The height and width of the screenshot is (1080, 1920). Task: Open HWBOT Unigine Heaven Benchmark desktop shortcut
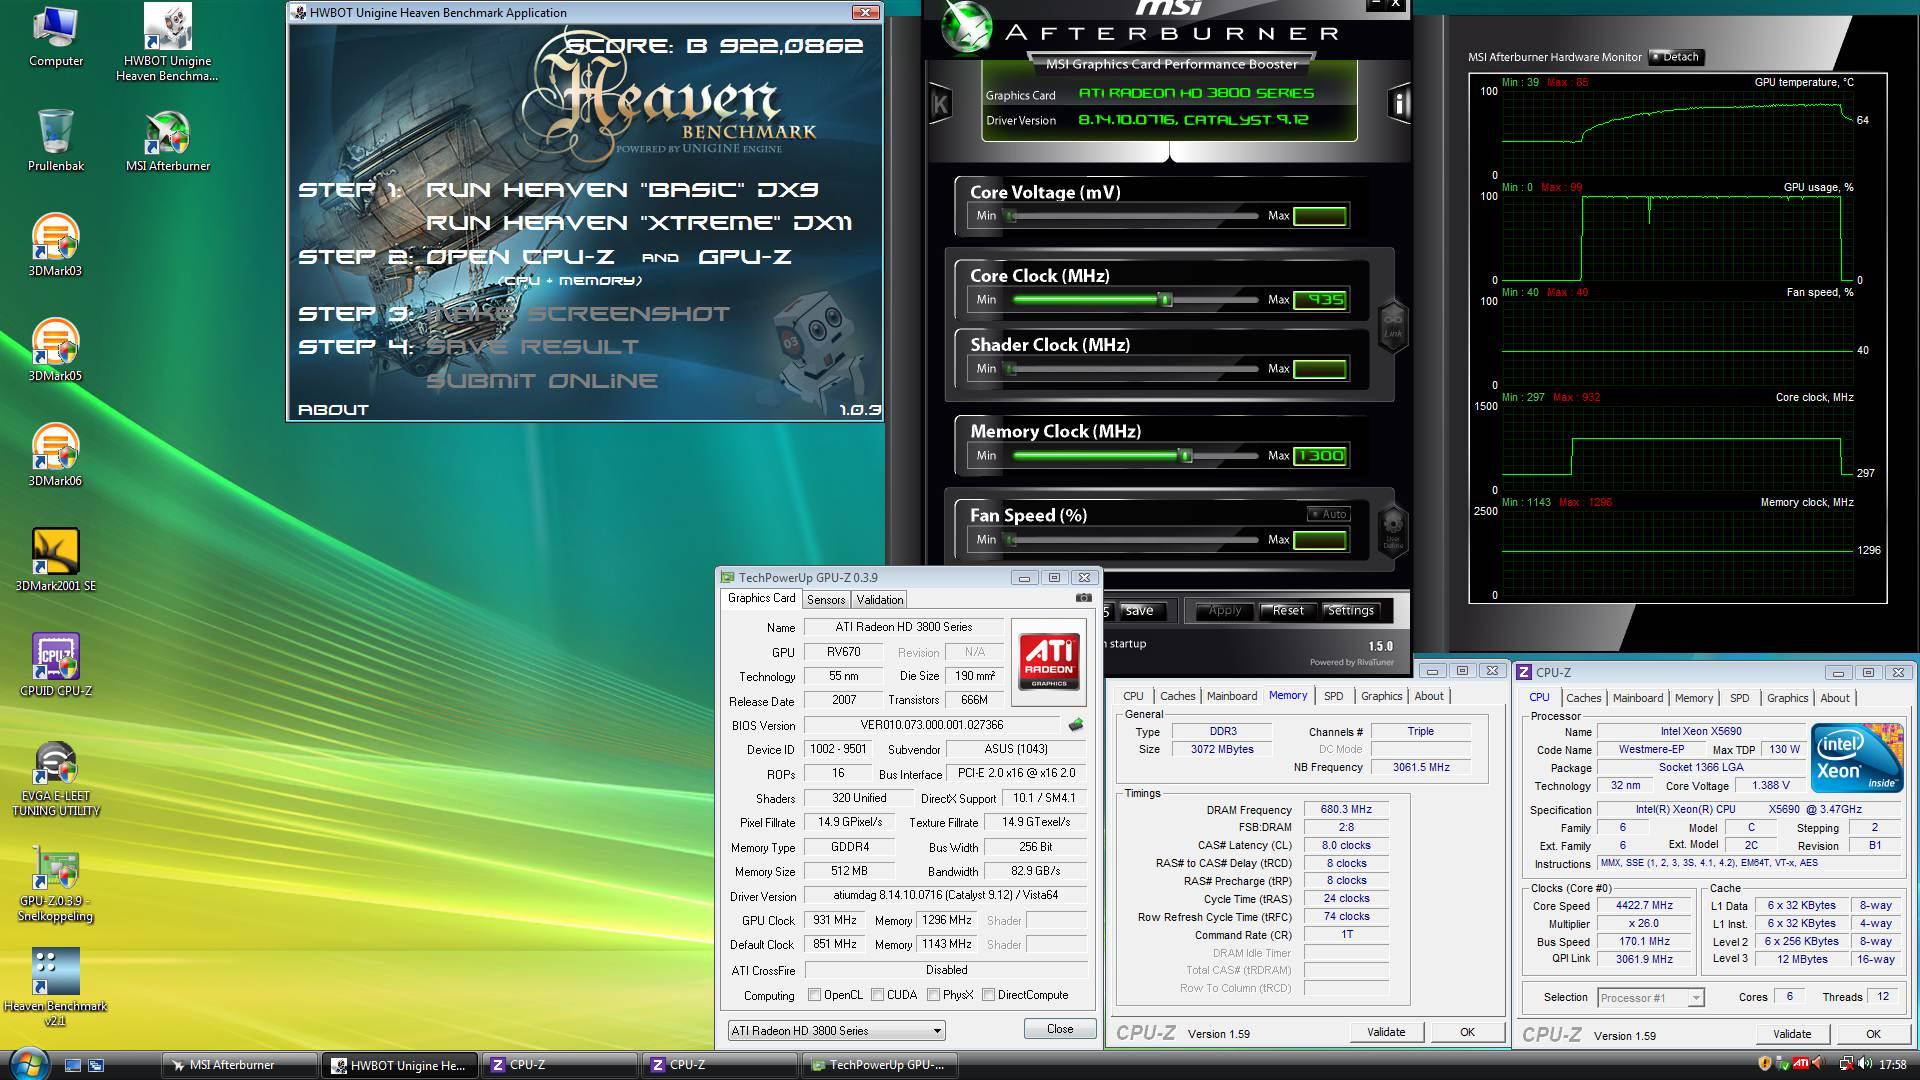[167, 42]
